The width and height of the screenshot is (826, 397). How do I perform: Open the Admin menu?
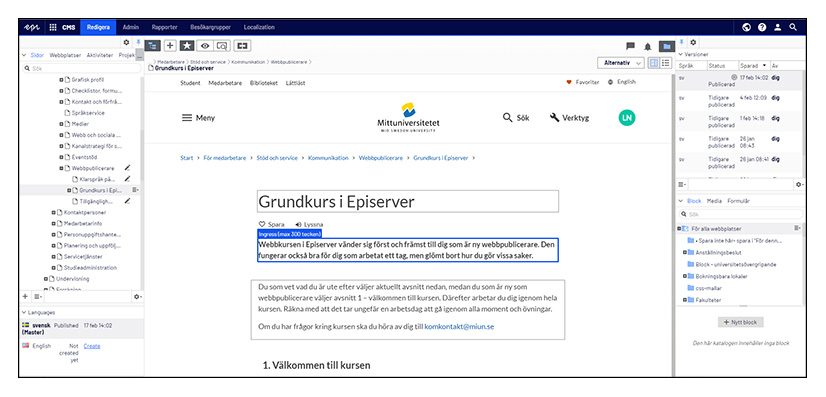[x=130, y=27]
